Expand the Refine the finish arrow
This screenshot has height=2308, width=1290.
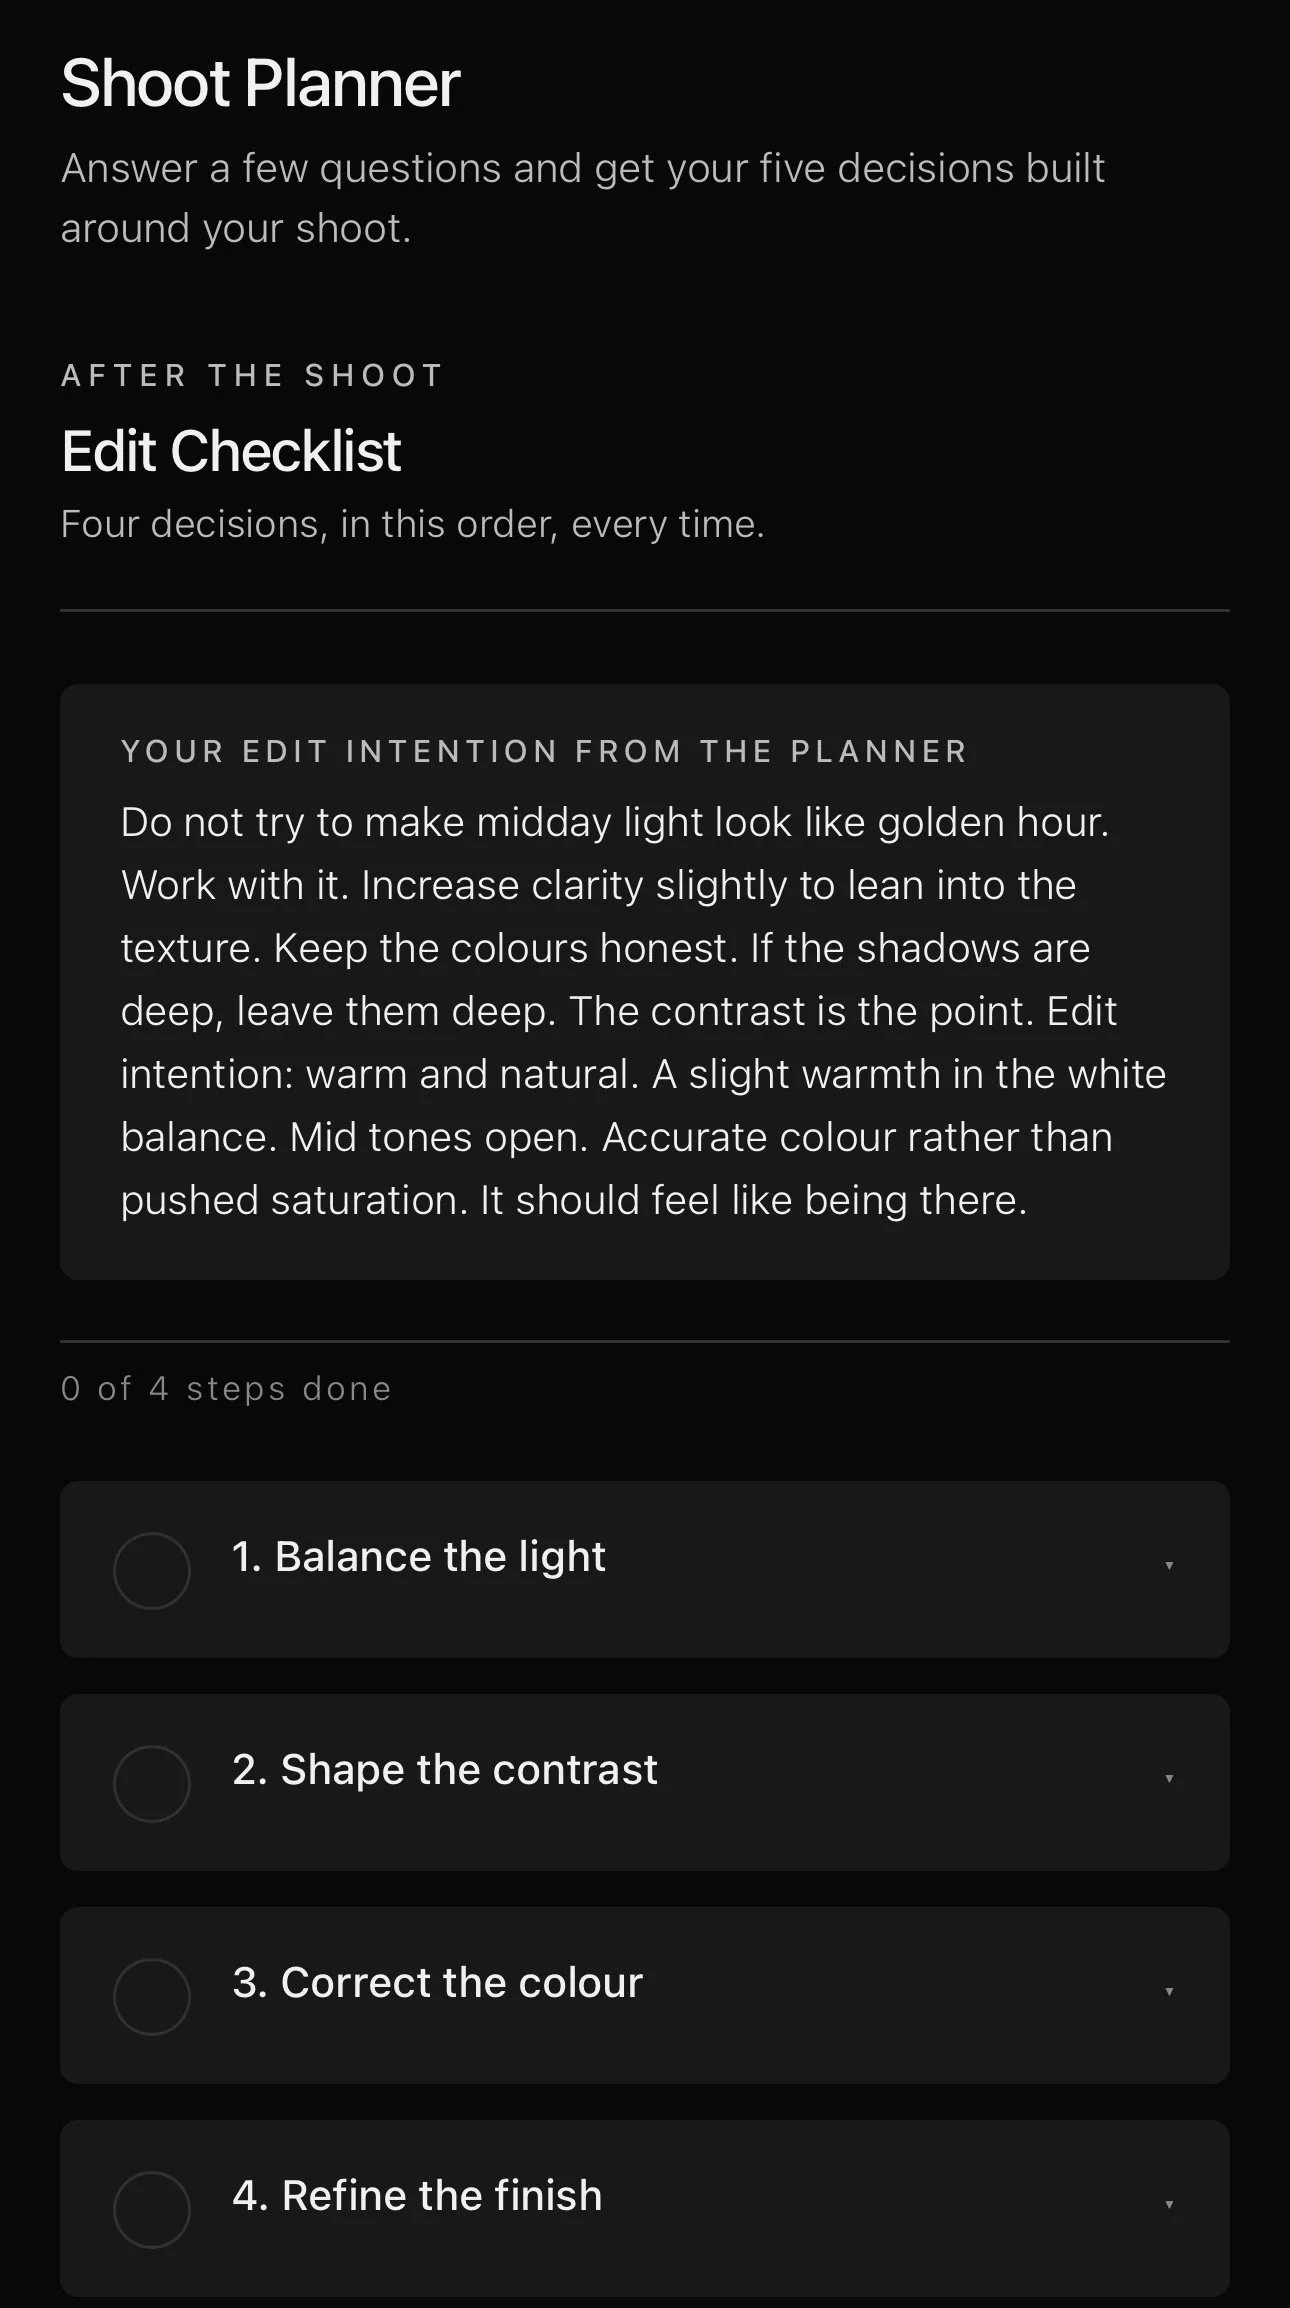point(1169,2205)
